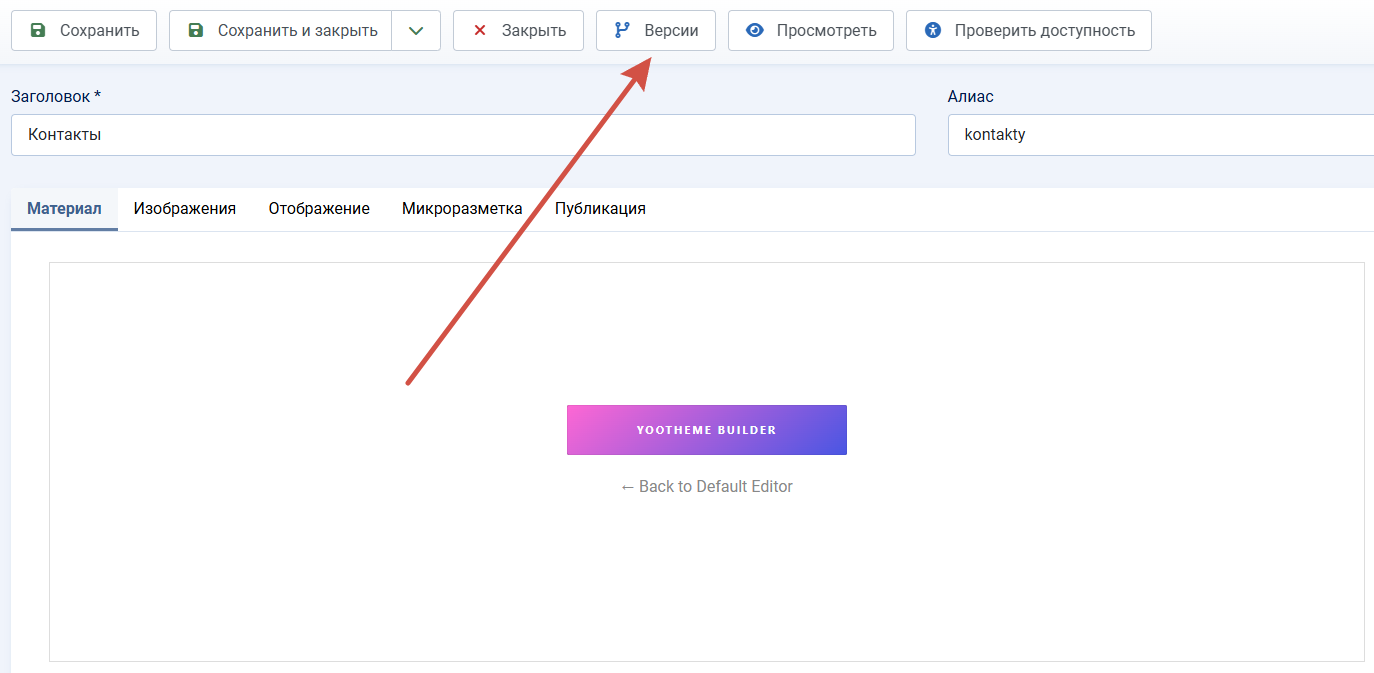Click the floppy disk icon on Сохранить button
Viewport: 1374px width, 673px height.
pos(38,30)
